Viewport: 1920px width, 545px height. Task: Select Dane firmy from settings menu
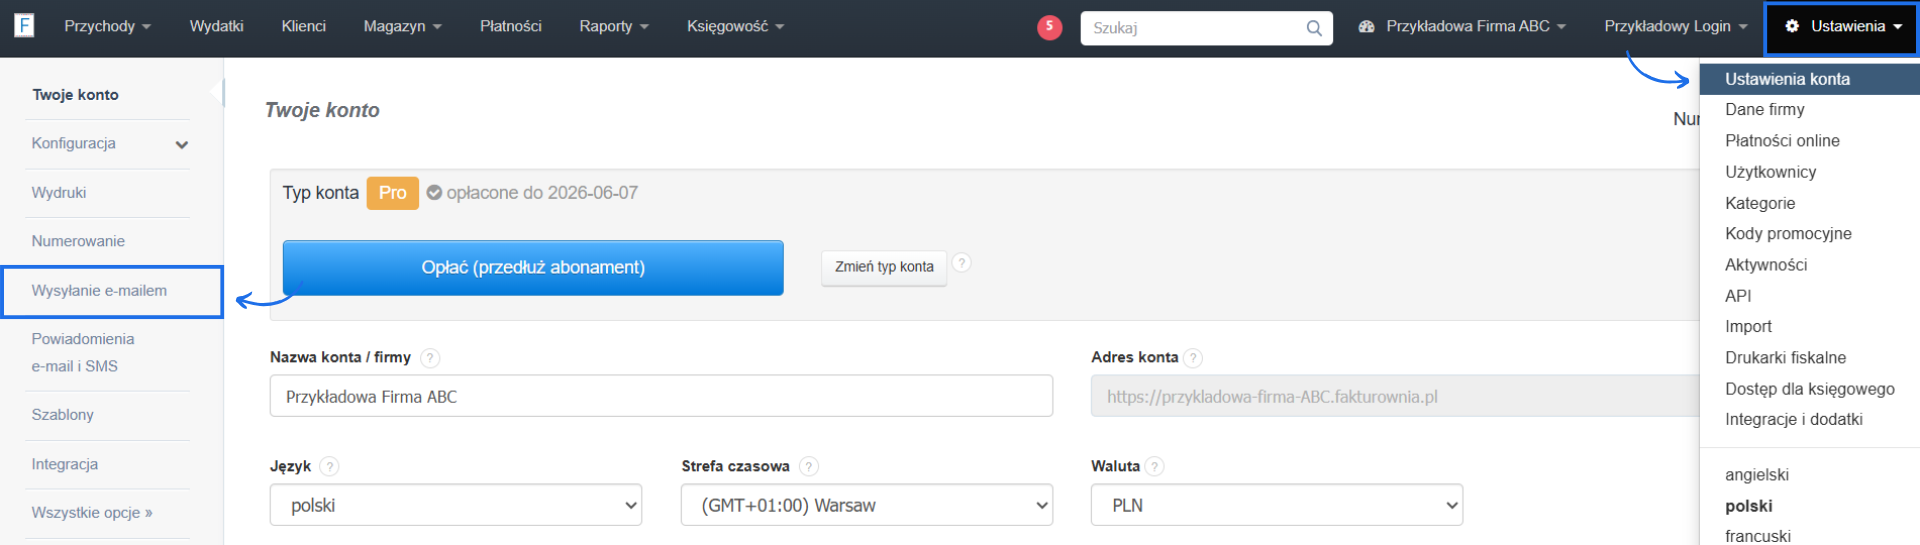click(1764, 110)
